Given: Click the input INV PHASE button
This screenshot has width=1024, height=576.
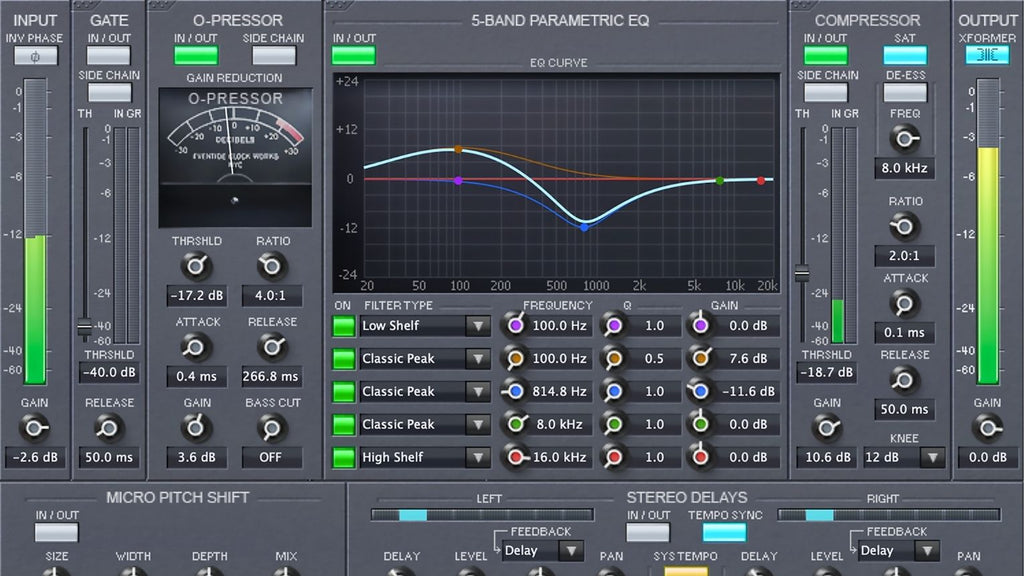Looking at the screenshot, I should click(35, 56).
